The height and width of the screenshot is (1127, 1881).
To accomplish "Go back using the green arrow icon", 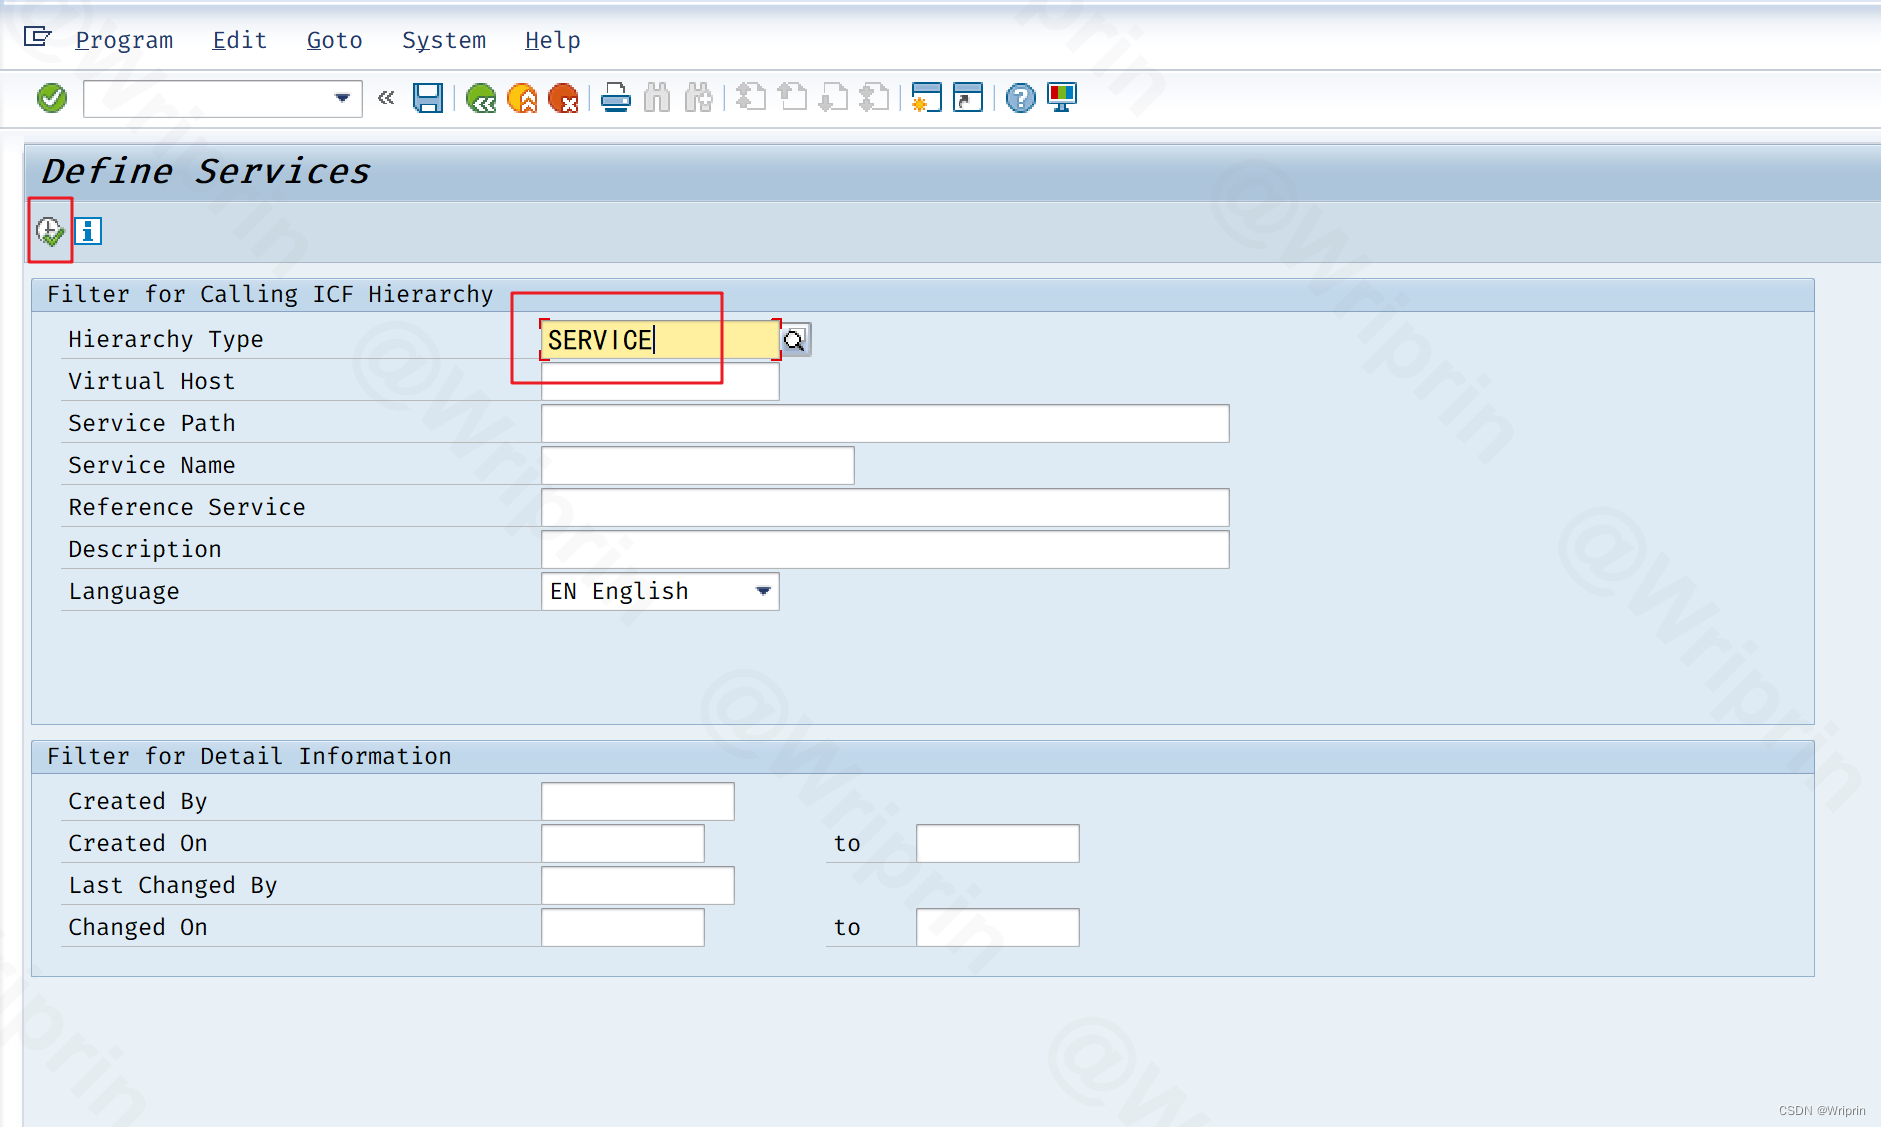I will (x=481, y=97).
